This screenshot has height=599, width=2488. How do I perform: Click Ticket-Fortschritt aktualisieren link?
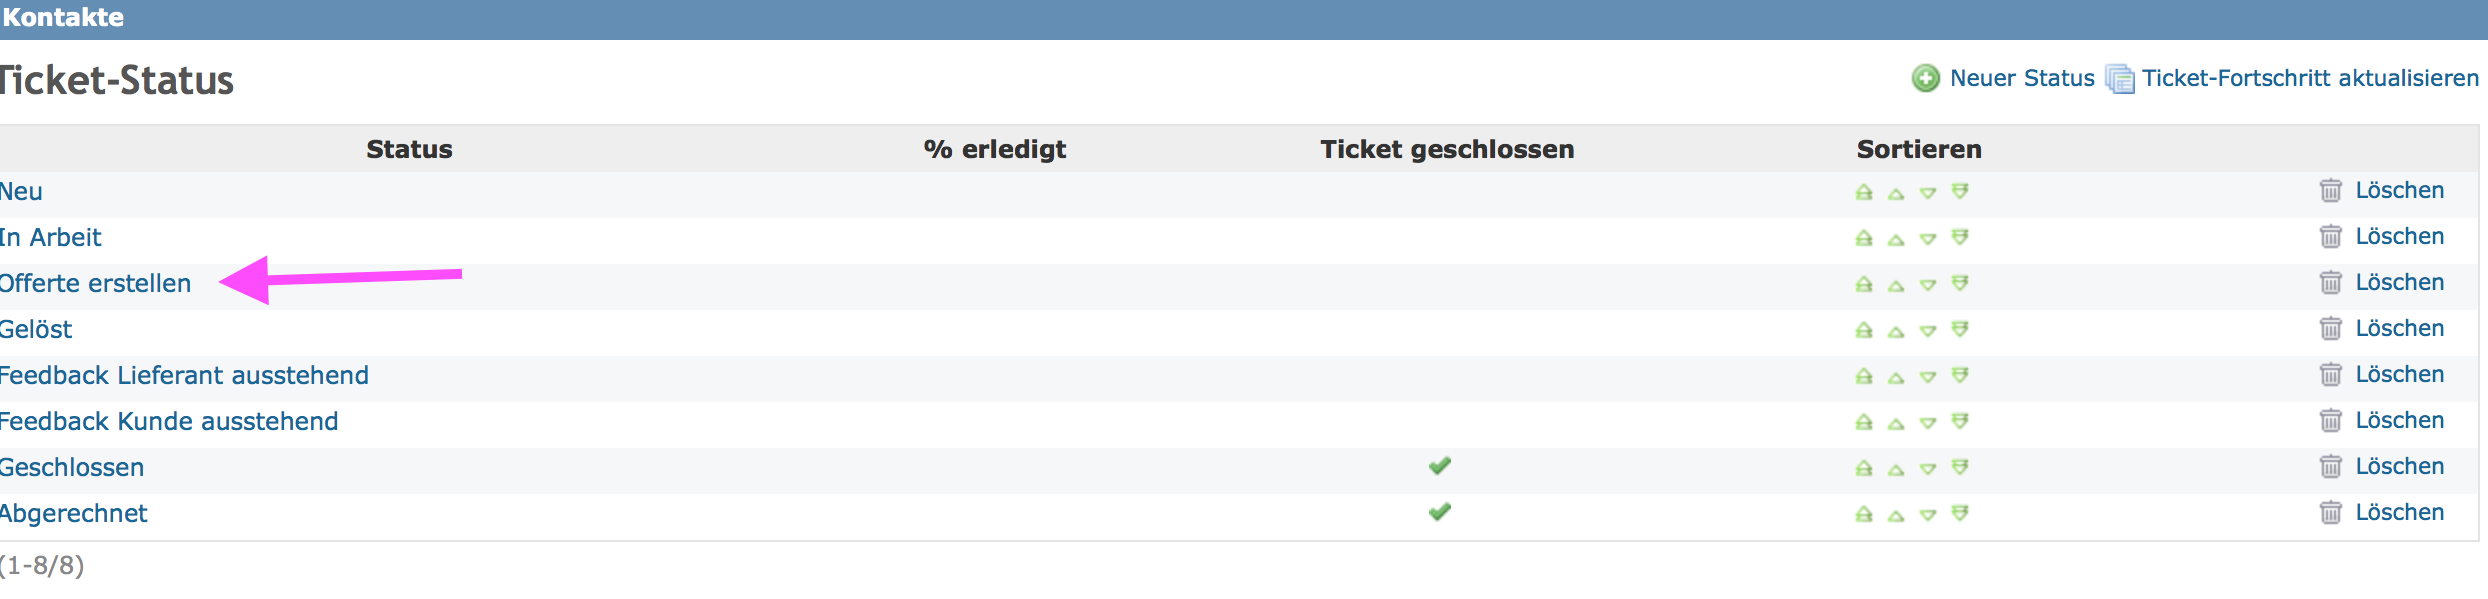point(2310,78)
